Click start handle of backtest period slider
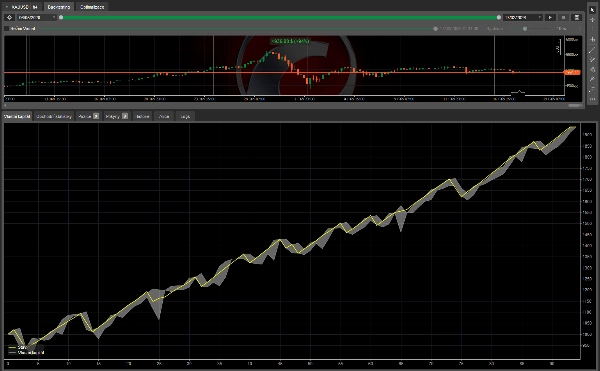Viewport: 600px width, 371px height. pyautogui.click(x=61, y=17)
